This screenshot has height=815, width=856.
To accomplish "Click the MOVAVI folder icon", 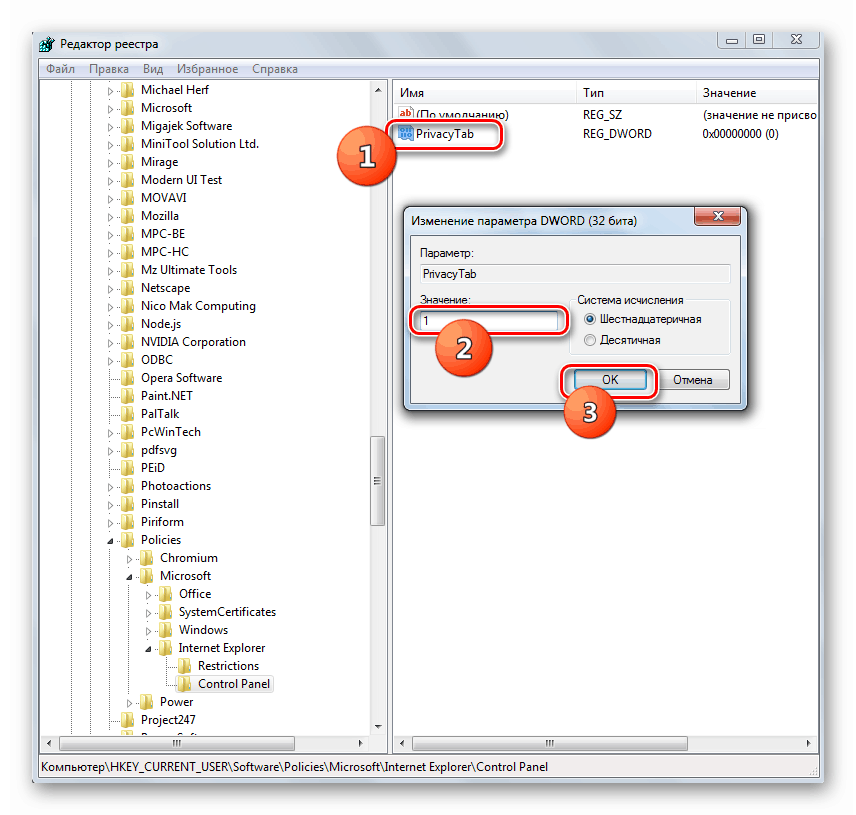I will [128, 198].
